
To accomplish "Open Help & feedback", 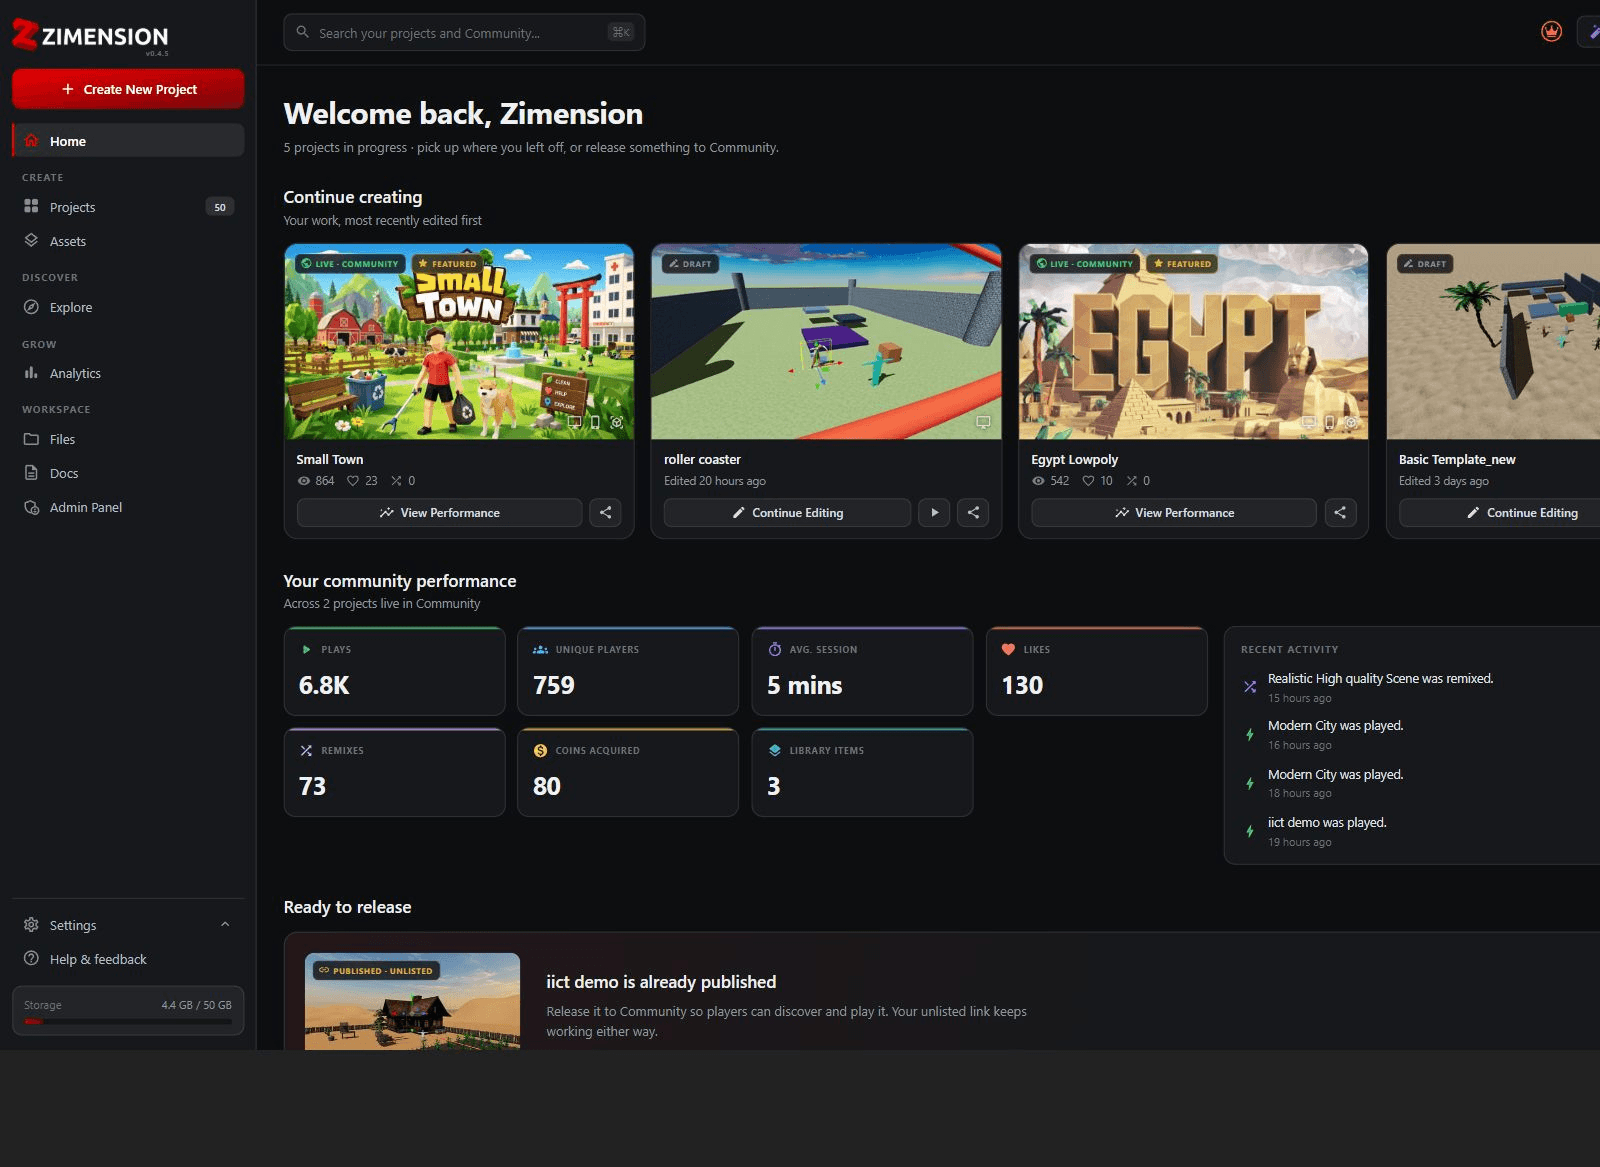I will (128, 959).
